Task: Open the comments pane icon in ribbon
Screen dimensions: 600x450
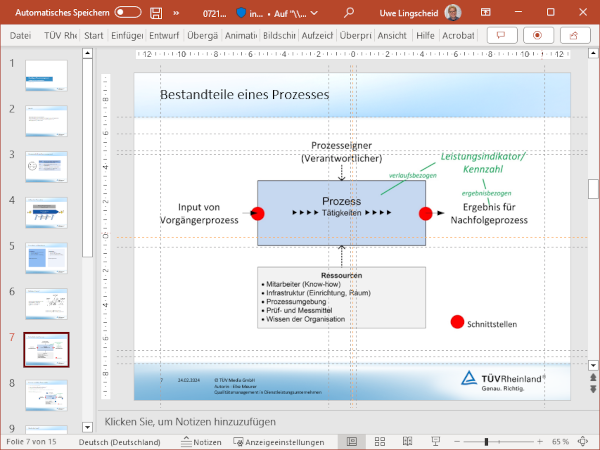Action: pyautogui.click(x=500, y=35)
